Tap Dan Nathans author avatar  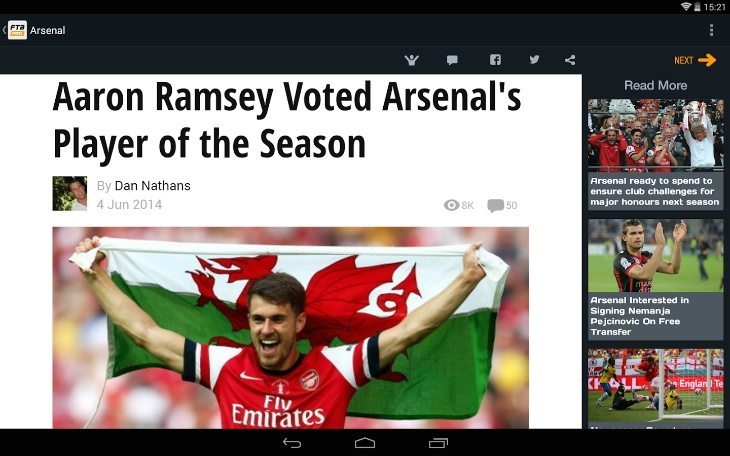click(70, 193)
